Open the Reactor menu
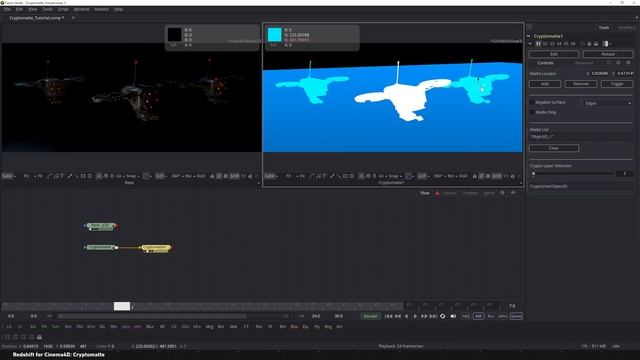The width and height of the screenshot is (640, 360). point(102,9)
